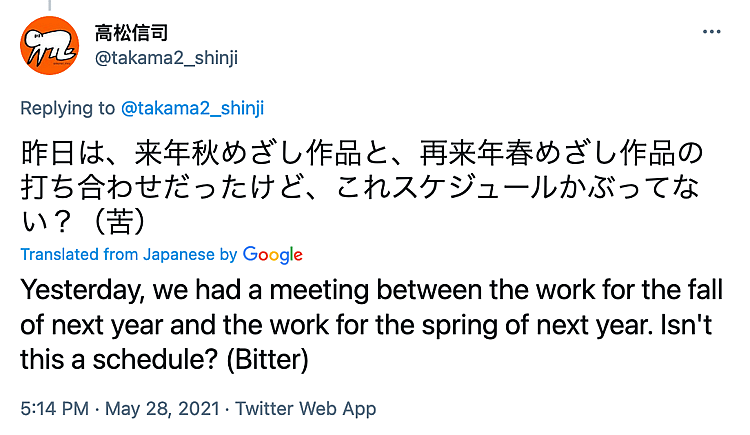The width and height of the screenshot is (750, 435).
Task: Open the 高松信司 display name profile
Action: click(129, 33)
